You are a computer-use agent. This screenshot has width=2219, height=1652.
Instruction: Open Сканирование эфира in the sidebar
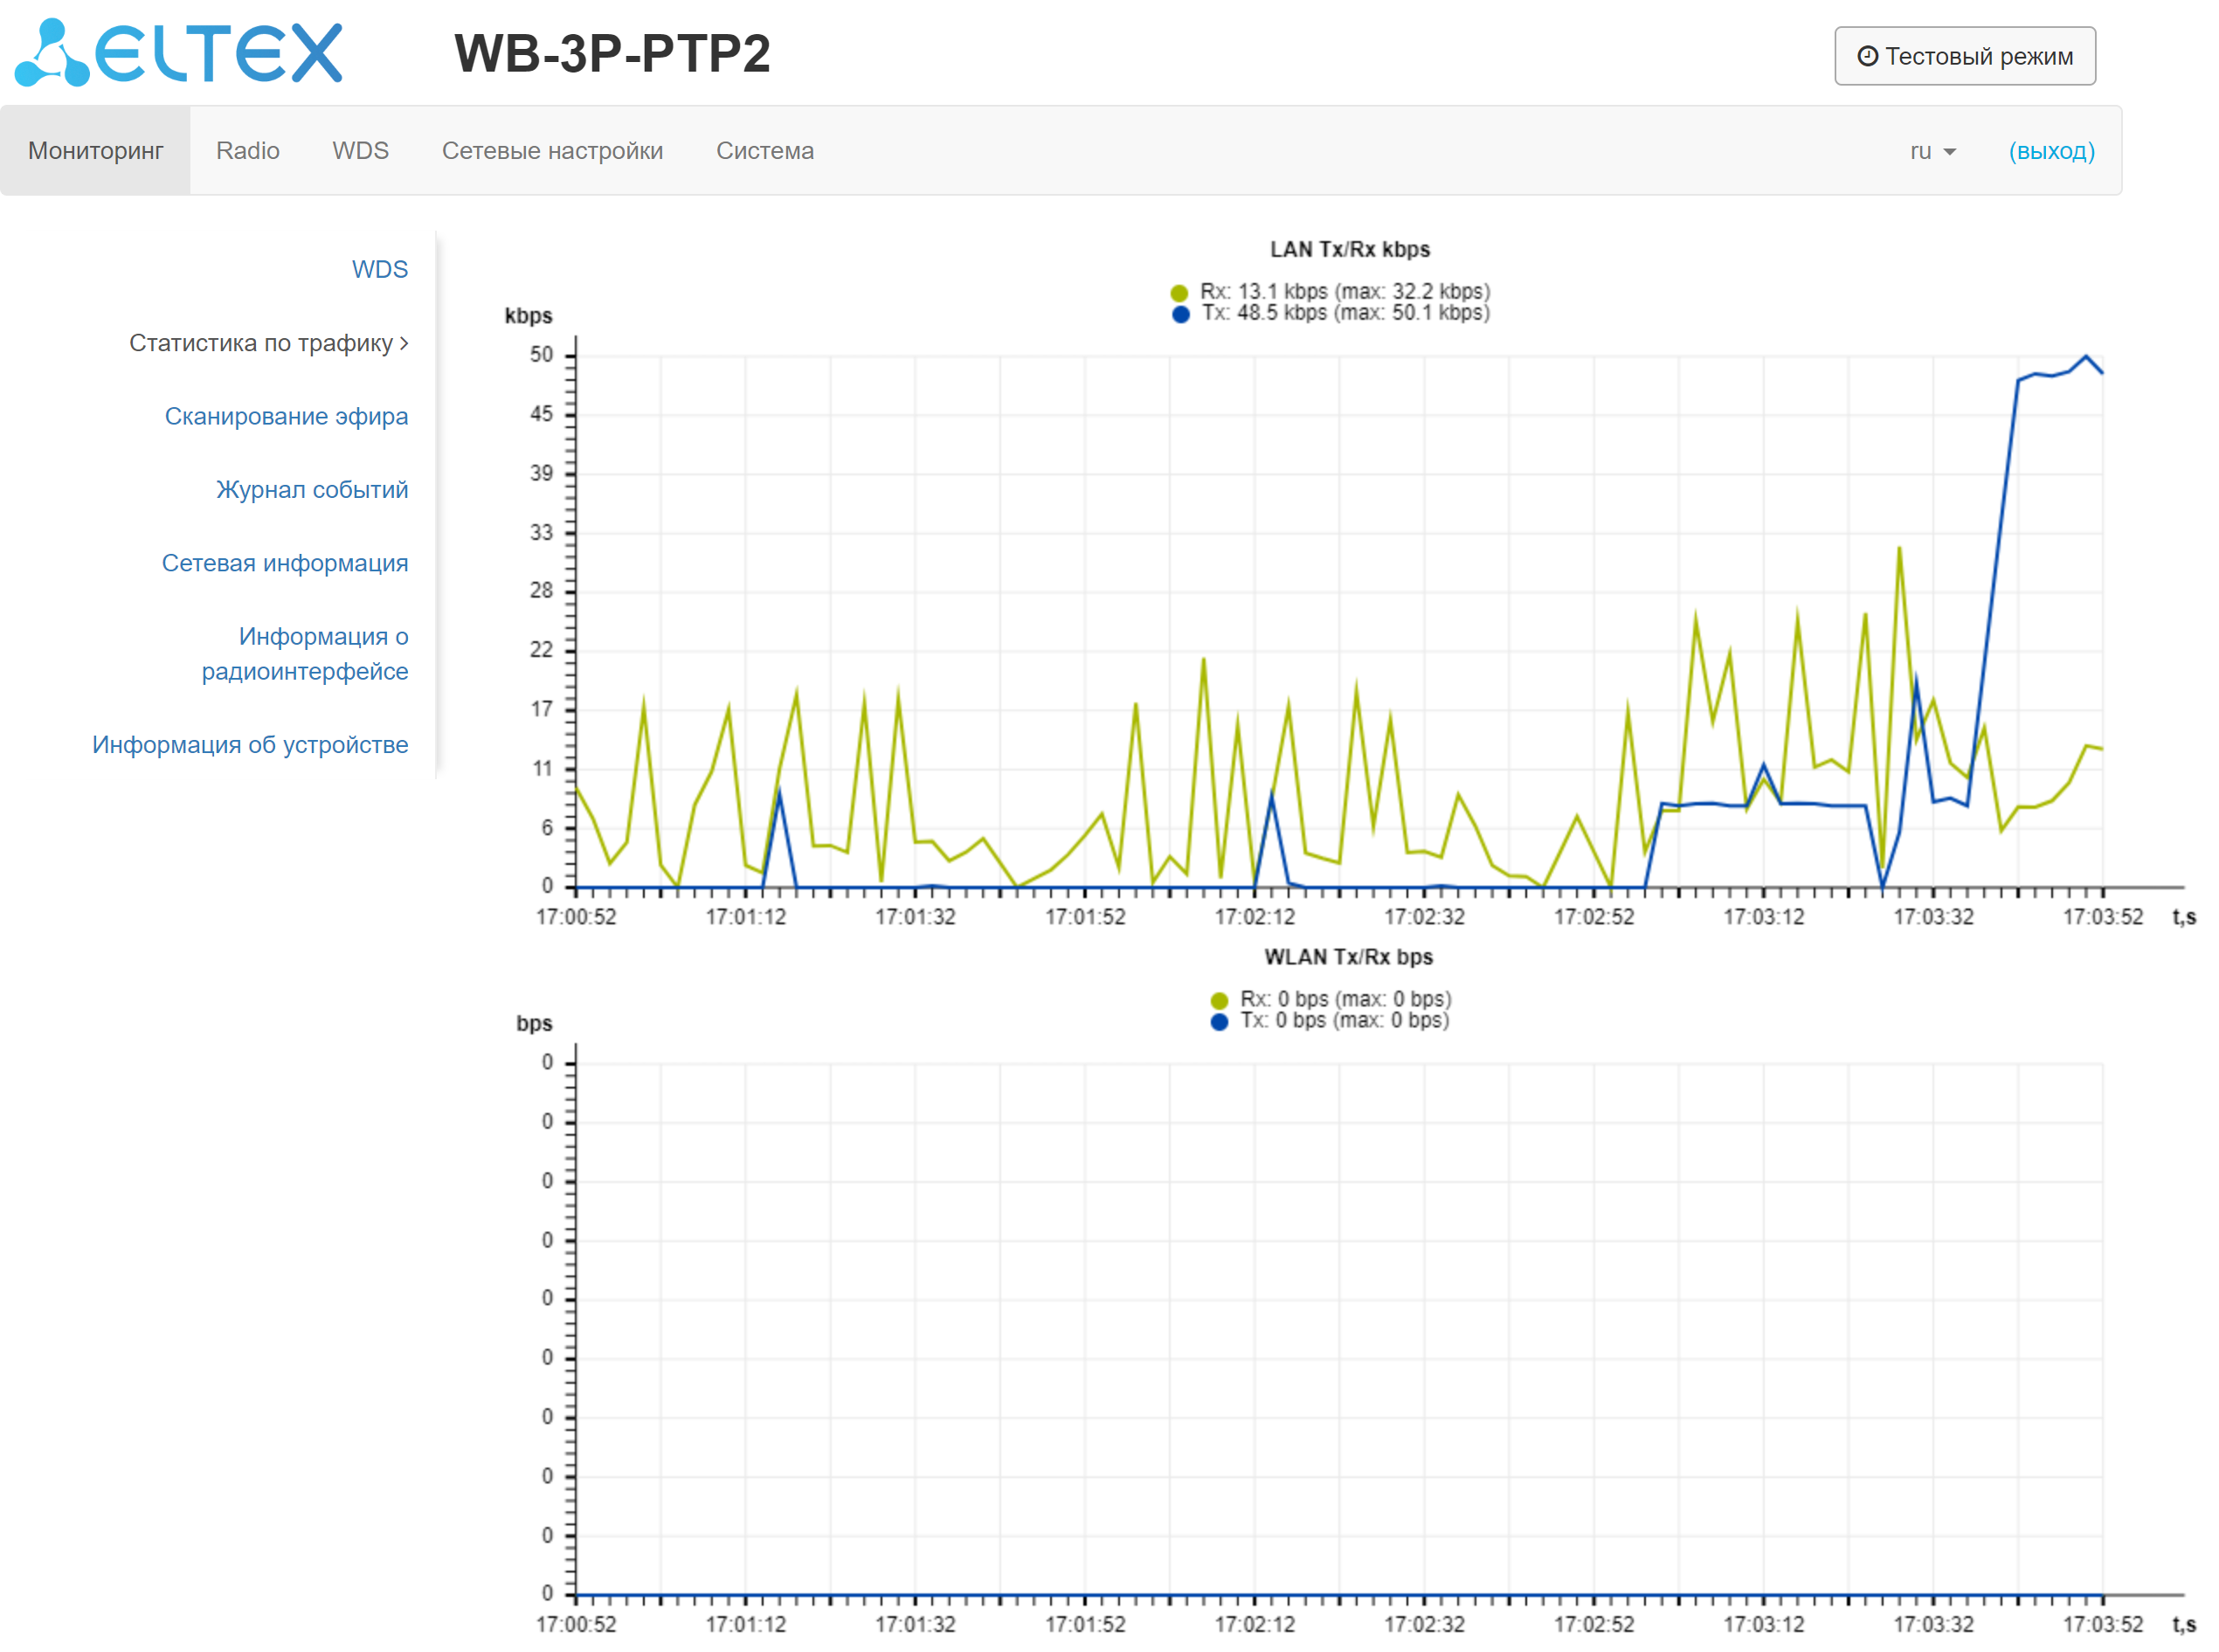286,416
